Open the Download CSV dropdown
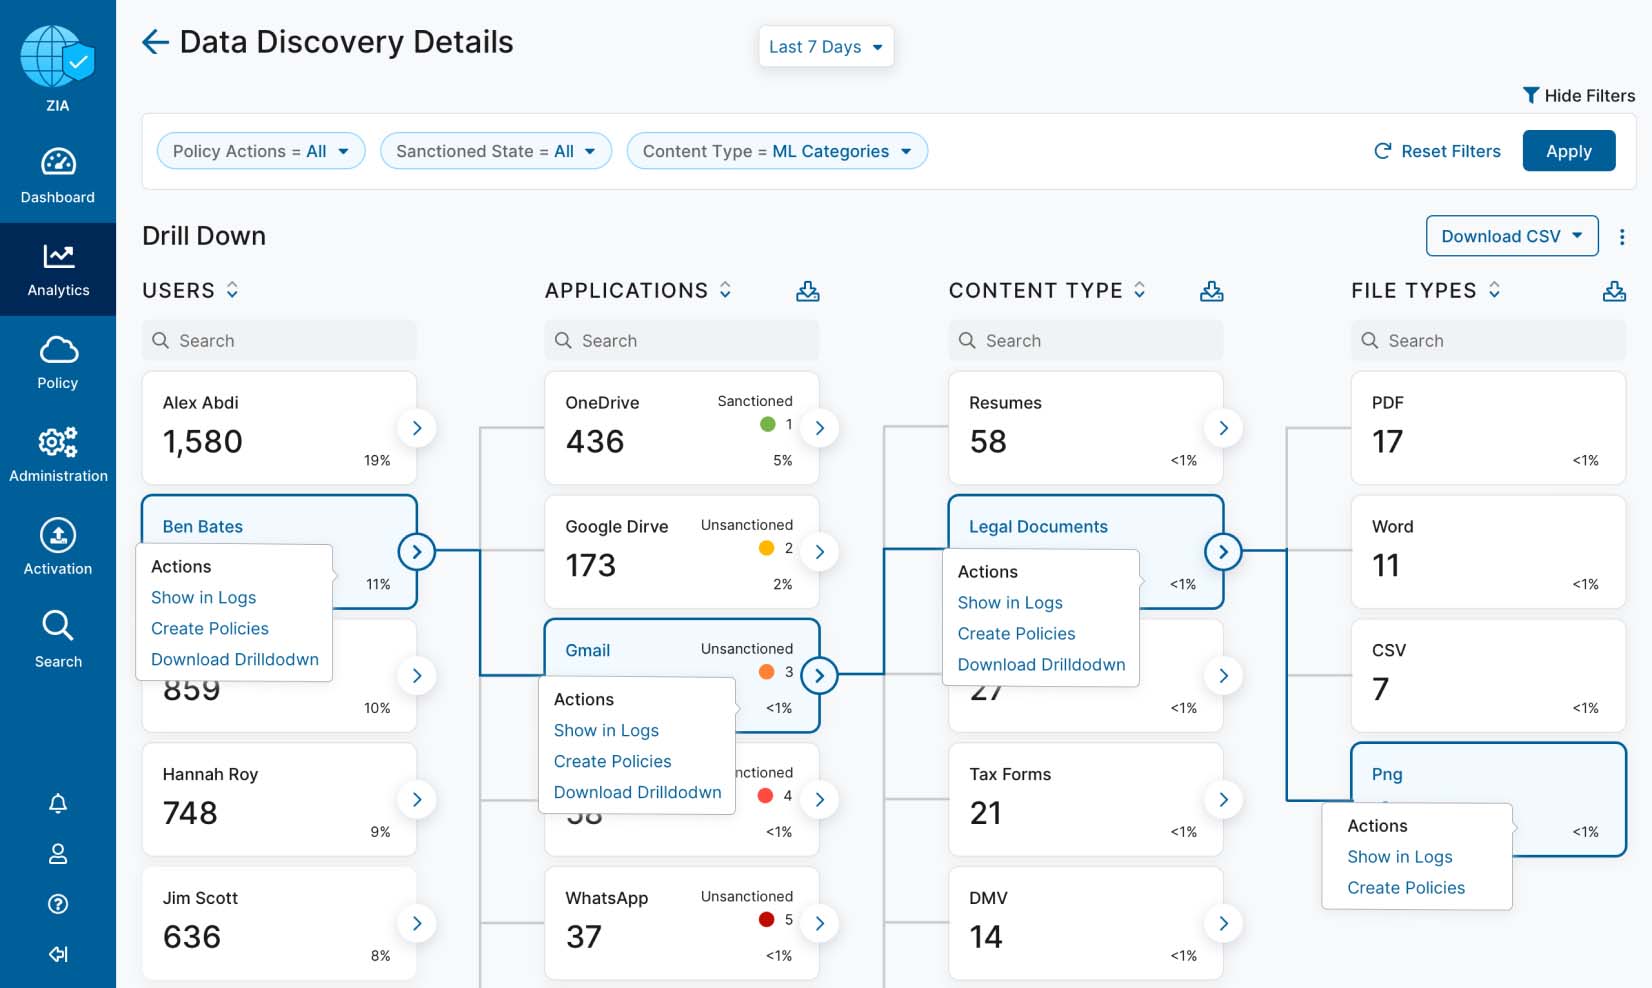 [x=1511, y=236]
